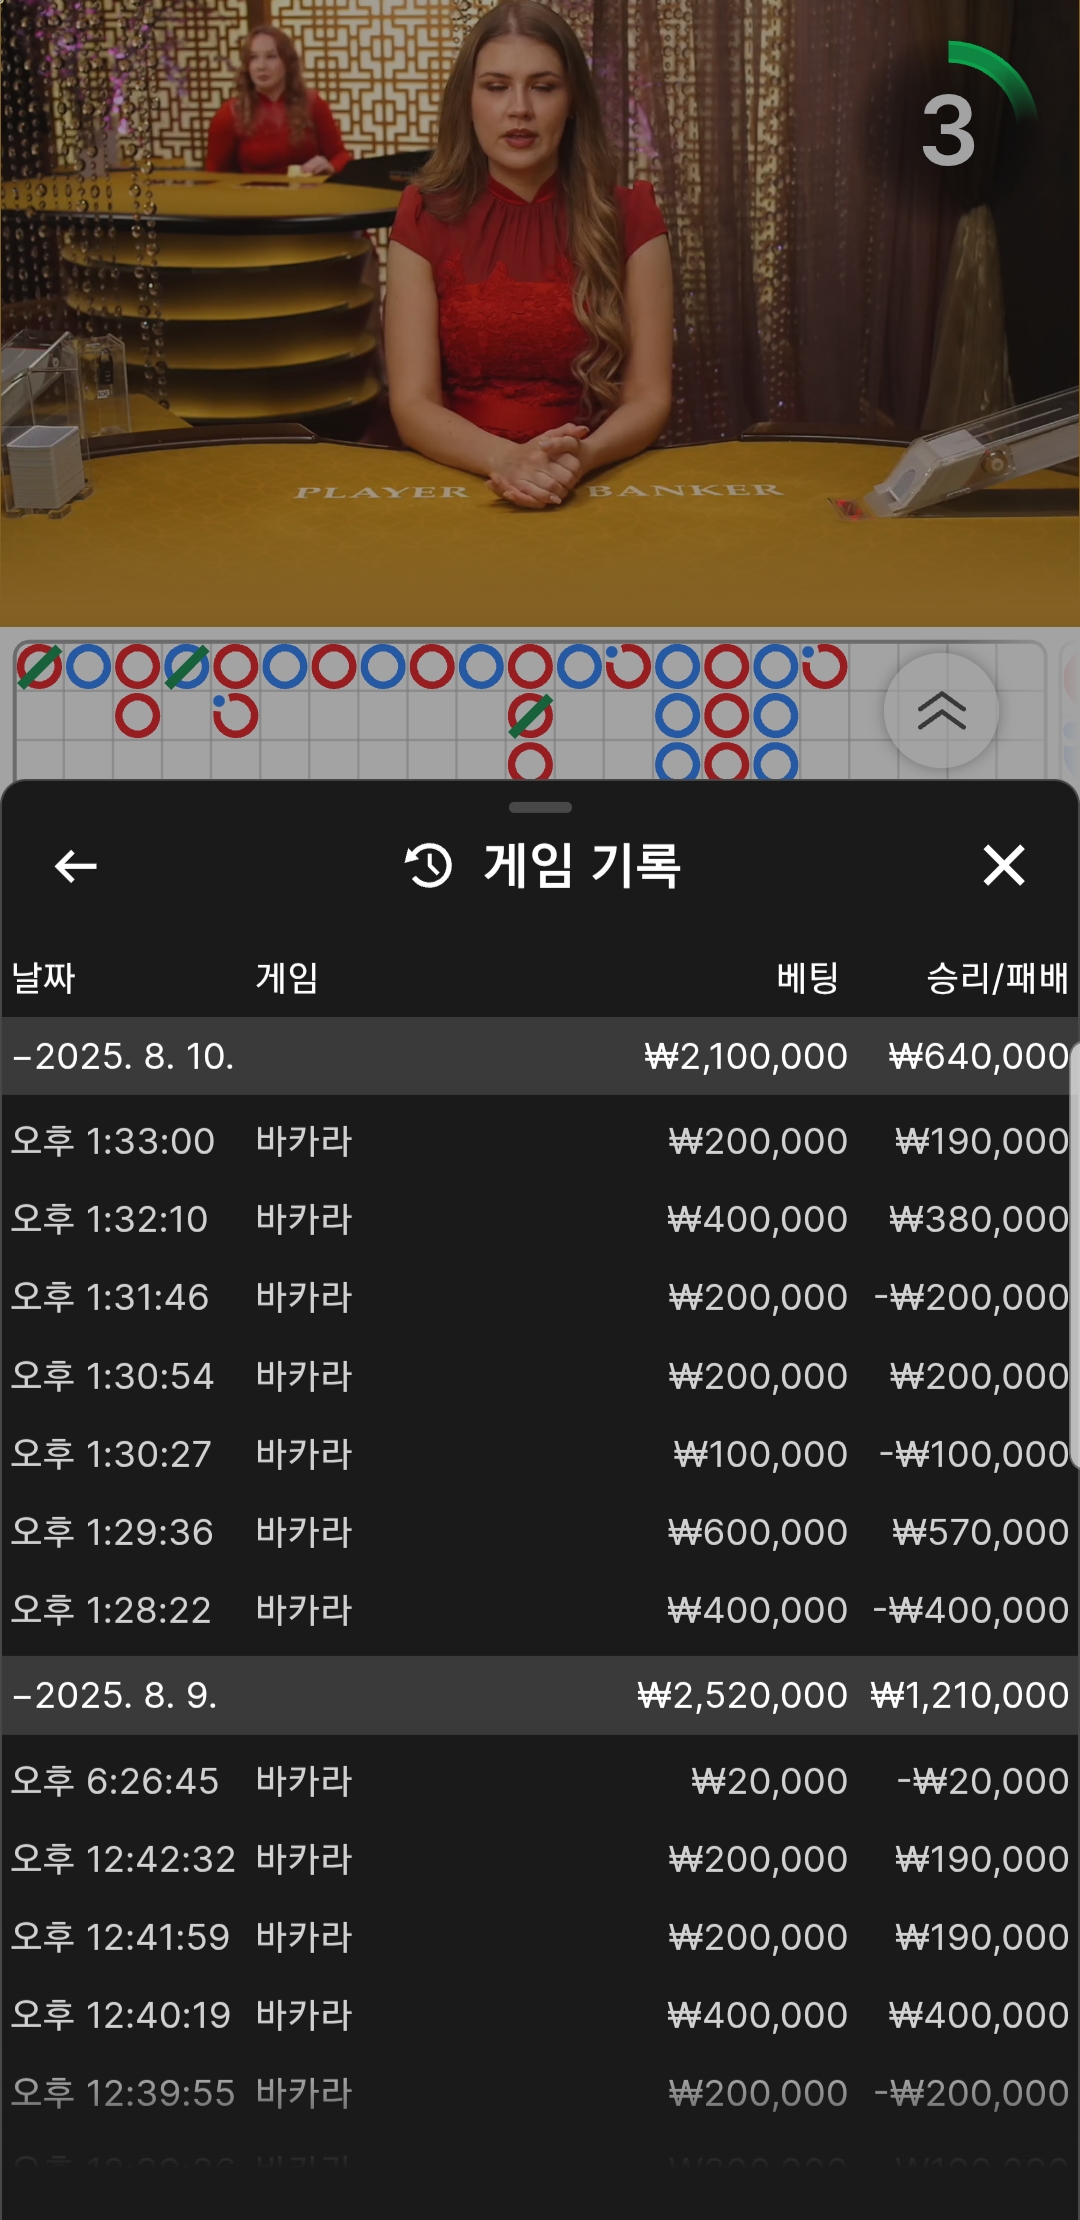Tap the ₩570,000 win amount
Viewport: 1080px width, 2220px height.
coord(980,1532)
